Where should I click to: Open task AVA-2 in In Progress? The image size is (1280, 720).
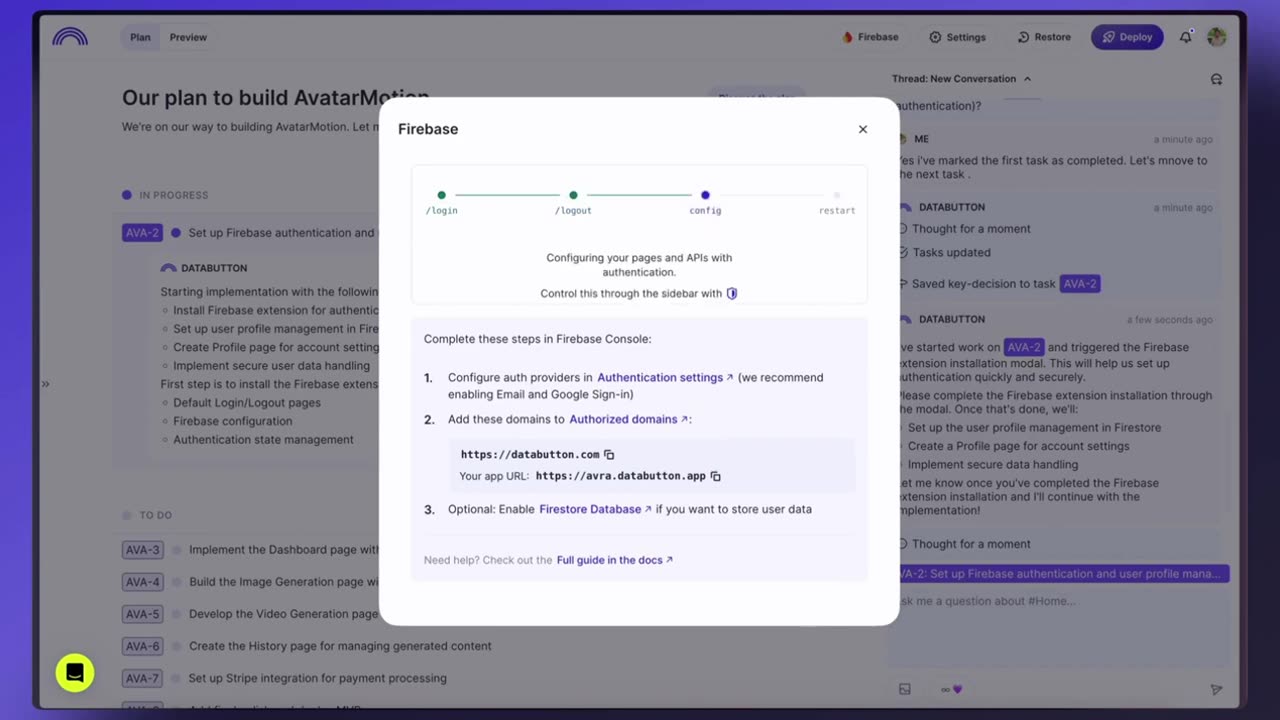(x=250, y=233)
